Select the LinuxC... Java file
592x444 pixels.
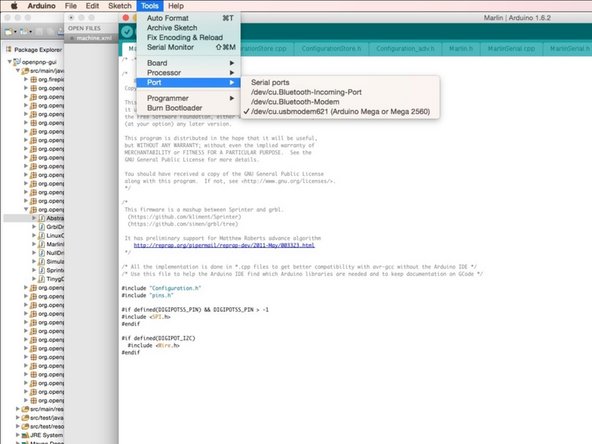pos(55,236)
